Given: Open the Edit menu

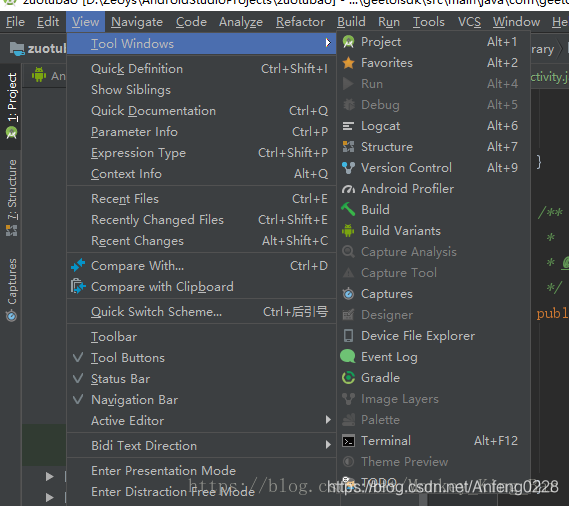Looking at the screenshot, I should [x=48, y=22].
